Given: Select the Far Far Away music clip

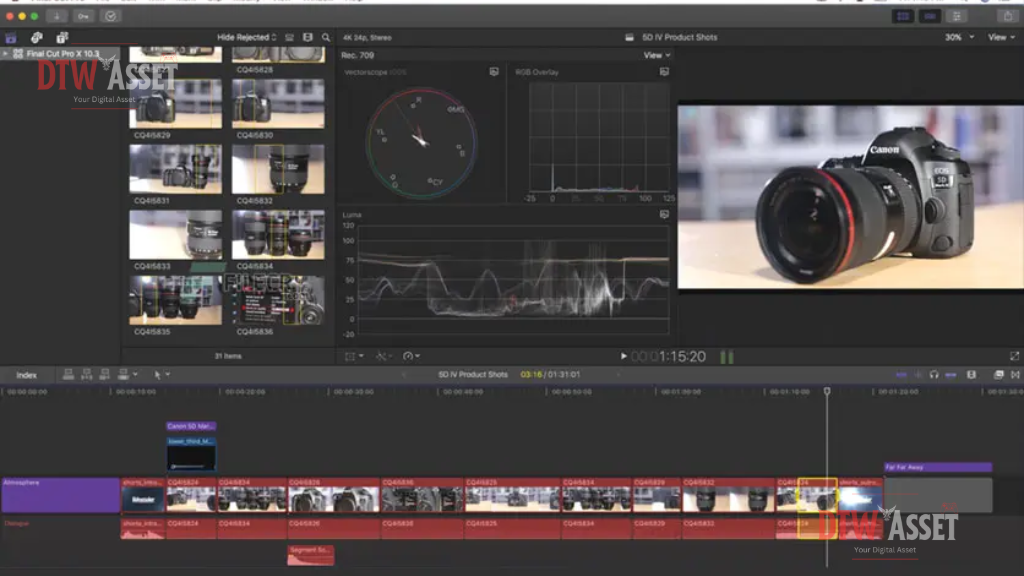Looking at the screenshot, I should (x=938, y=467).
